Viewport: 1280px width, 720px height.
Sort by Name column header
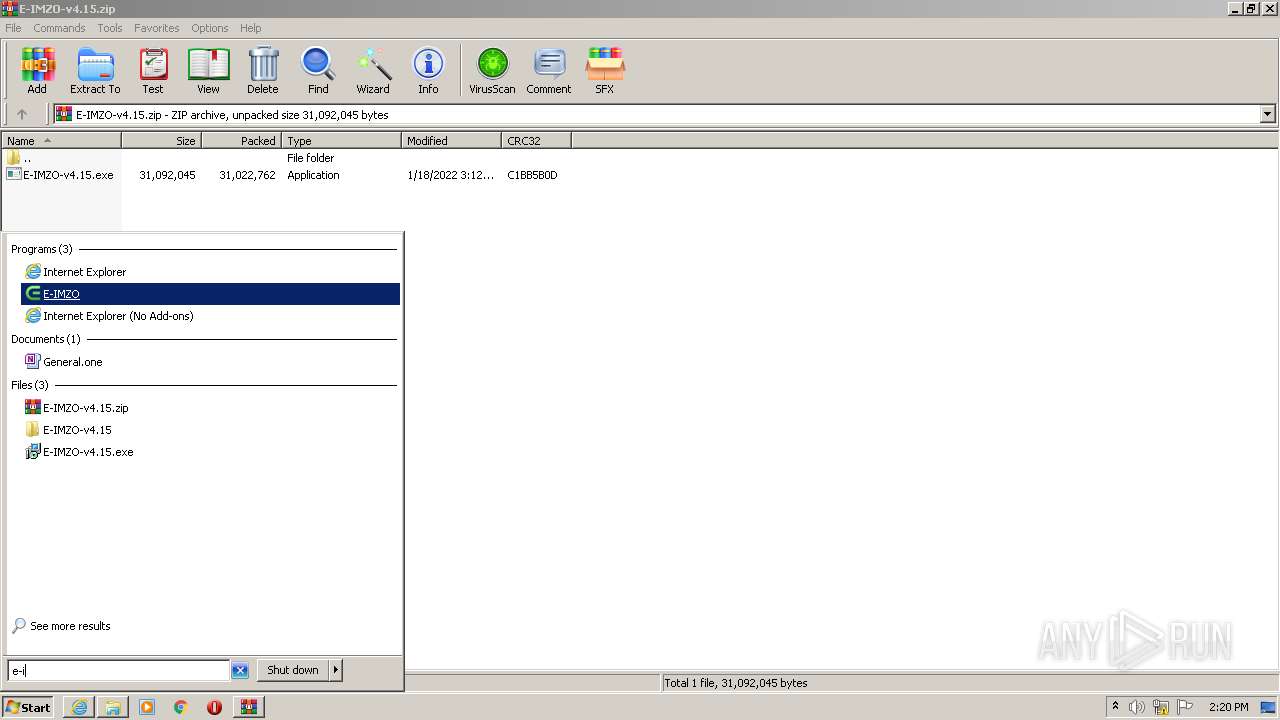[61, 141]
